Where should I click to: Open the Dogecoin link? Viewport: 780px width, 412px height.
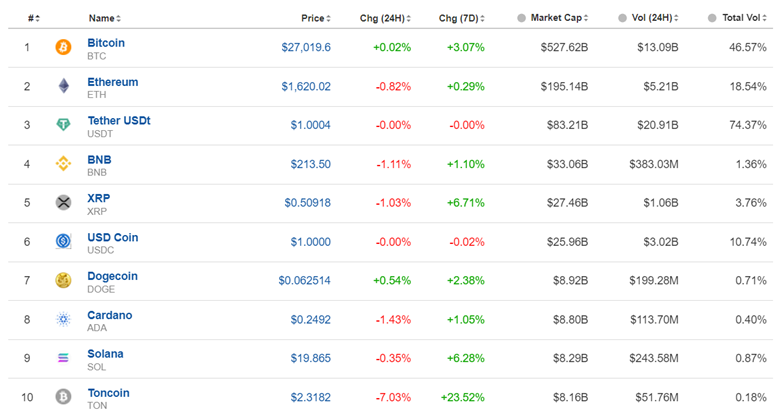(112, 276)
